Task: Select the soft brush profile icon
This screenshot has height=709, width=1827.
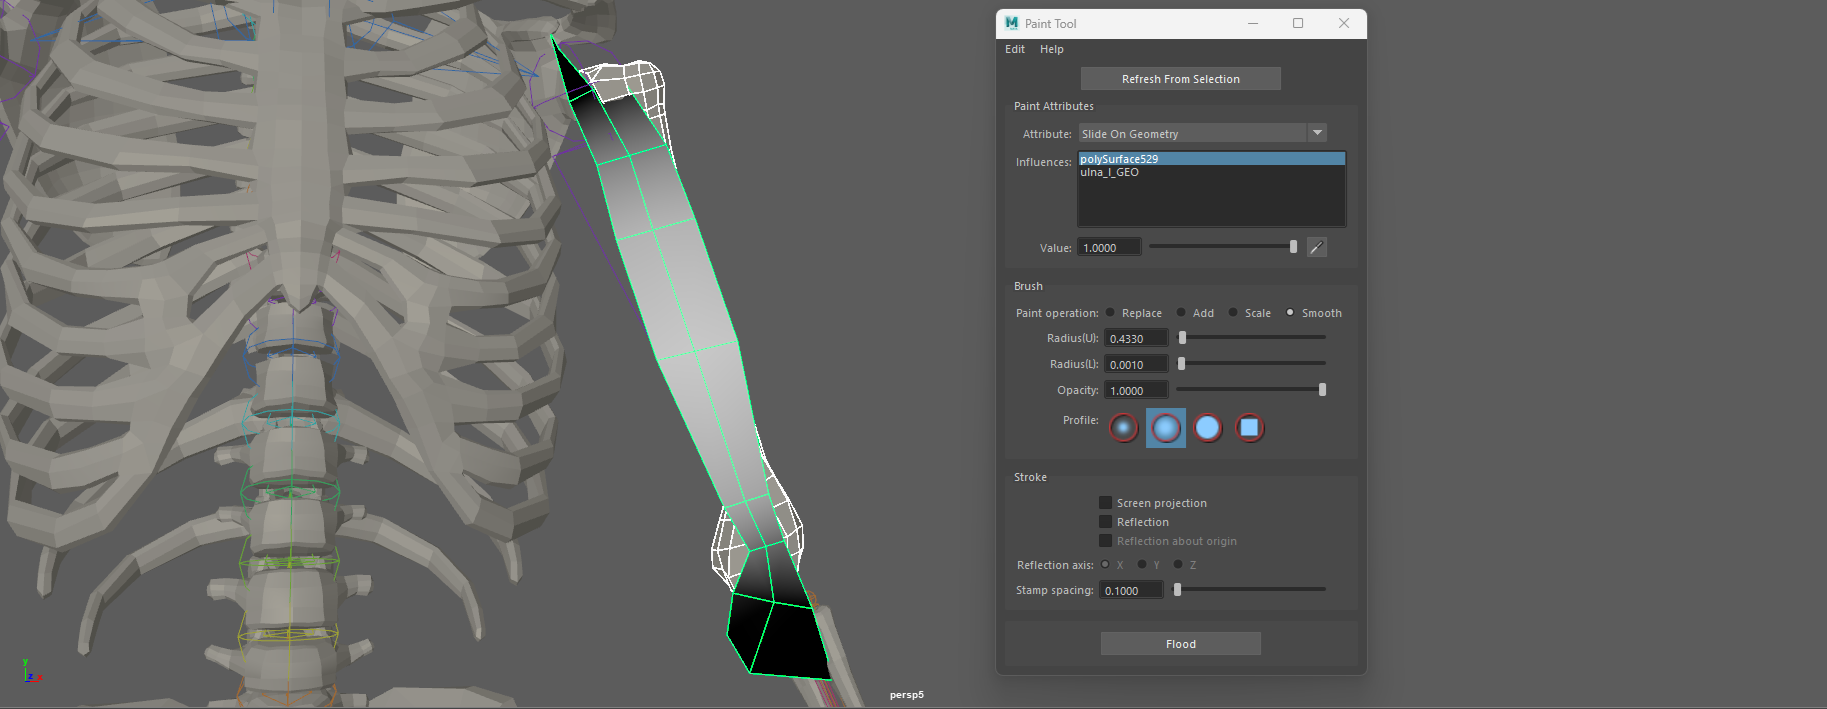Action: tap(1166, 428)
